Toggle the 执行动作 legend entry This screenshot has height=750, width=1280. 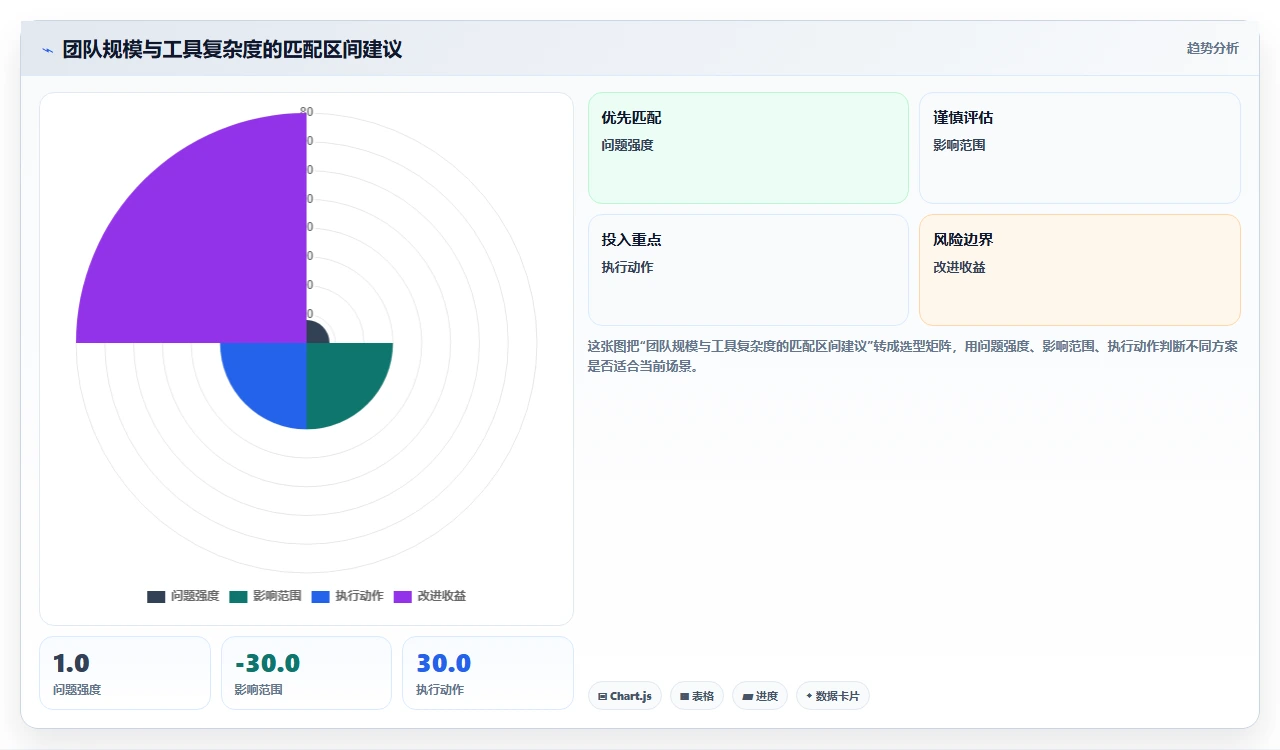click(347, 596)
